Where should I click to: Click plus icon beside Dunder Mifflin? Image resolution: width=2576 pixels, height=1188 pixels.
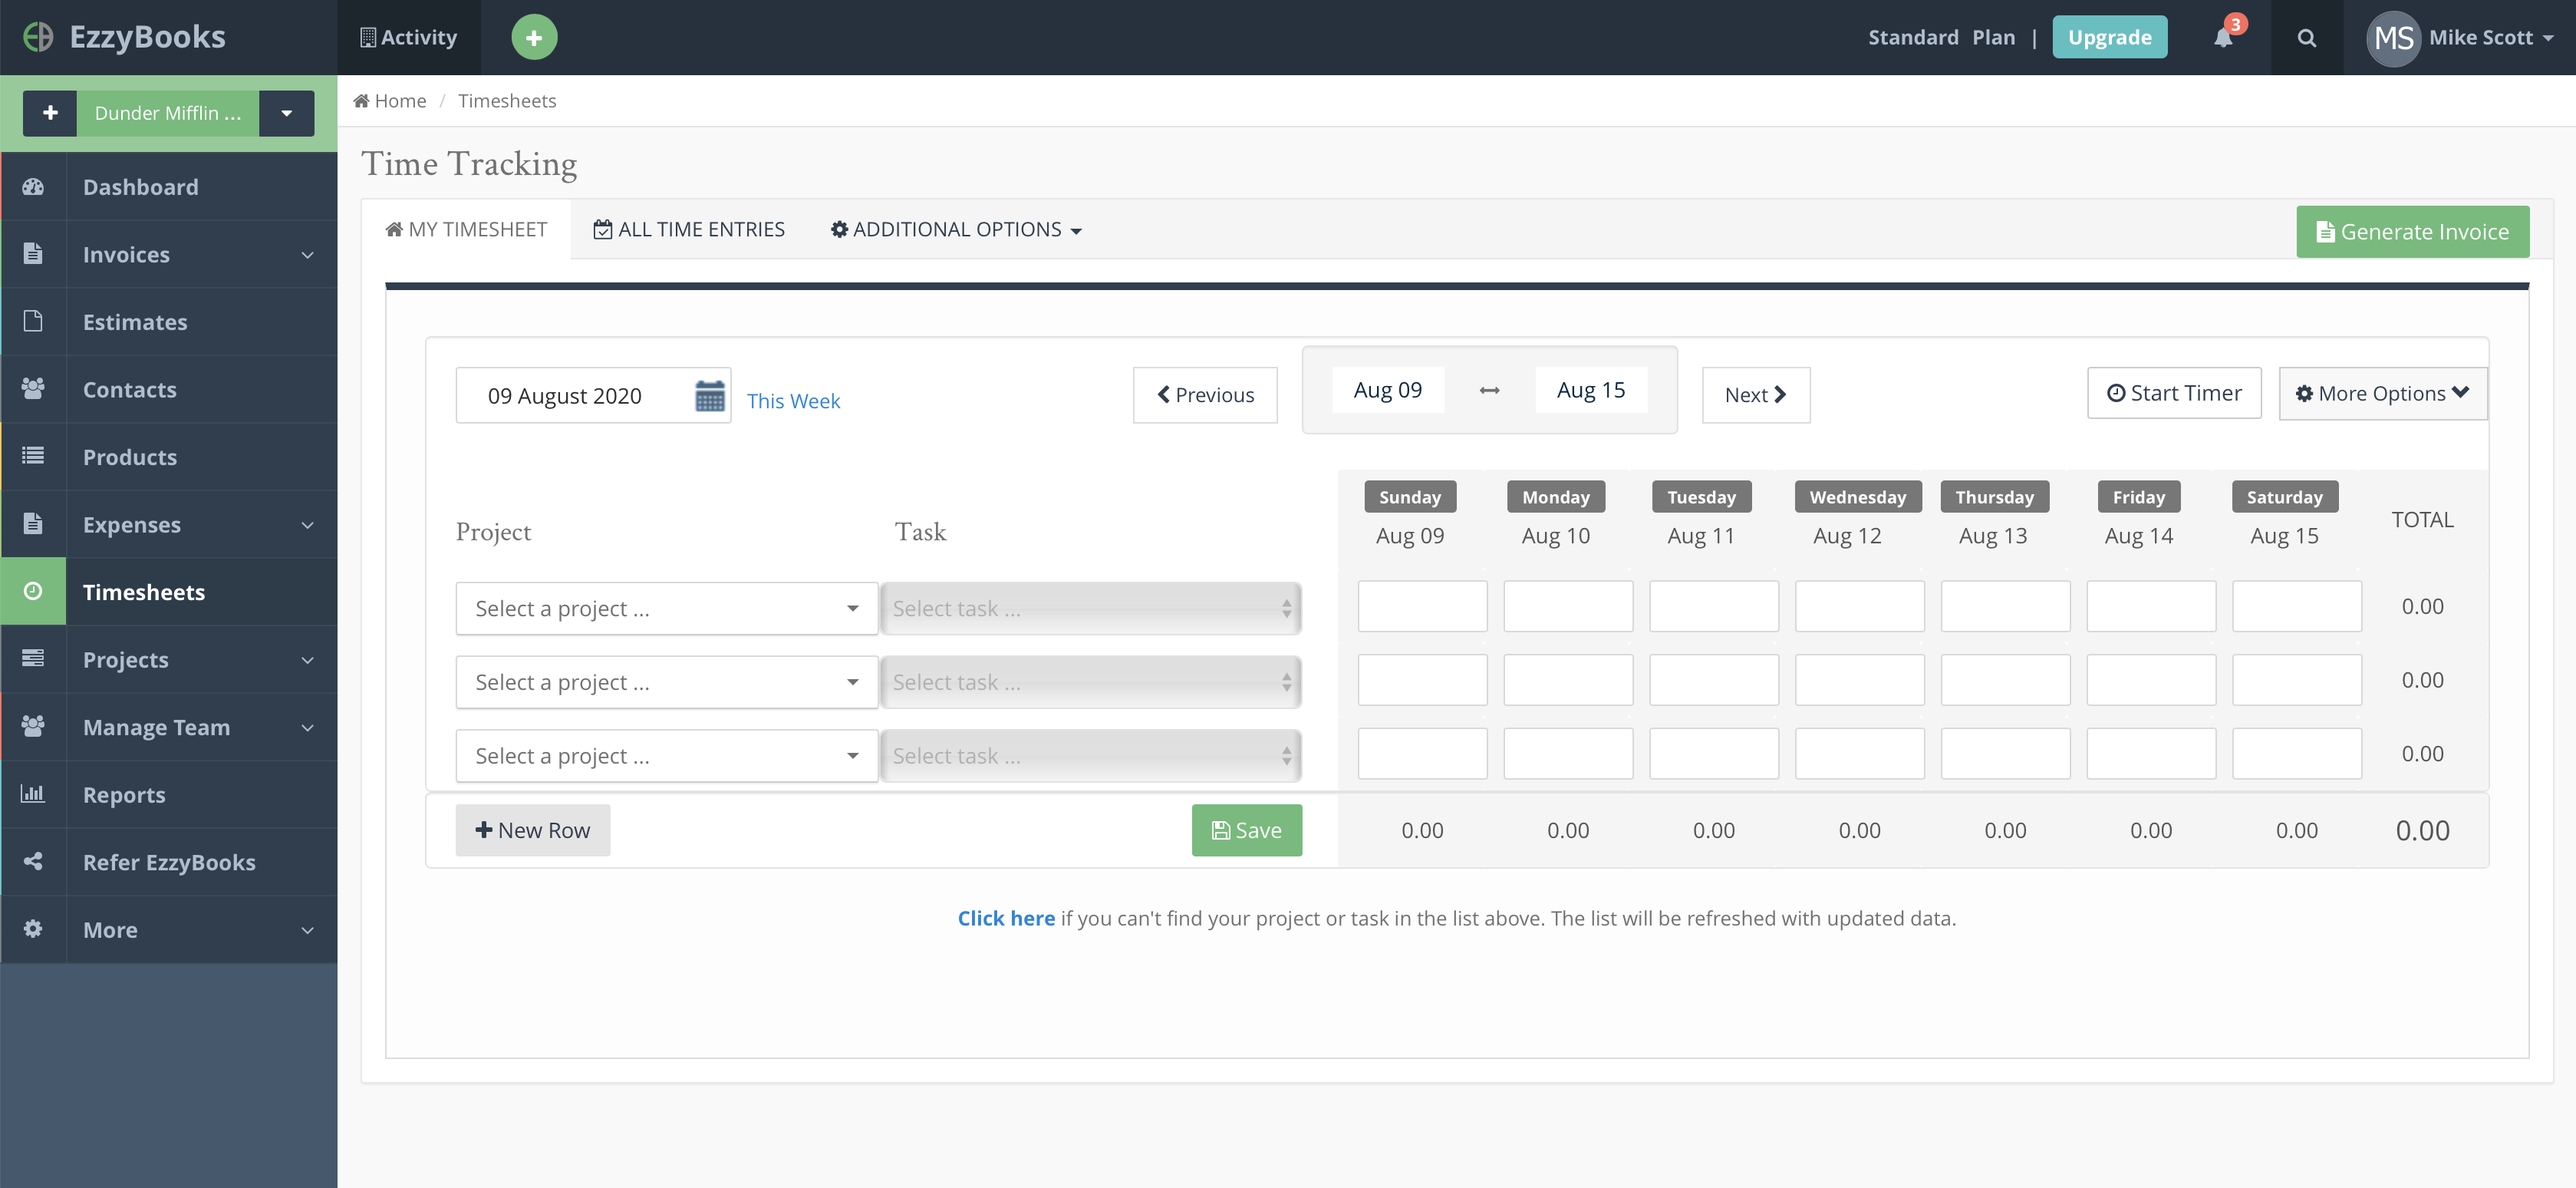50,113
